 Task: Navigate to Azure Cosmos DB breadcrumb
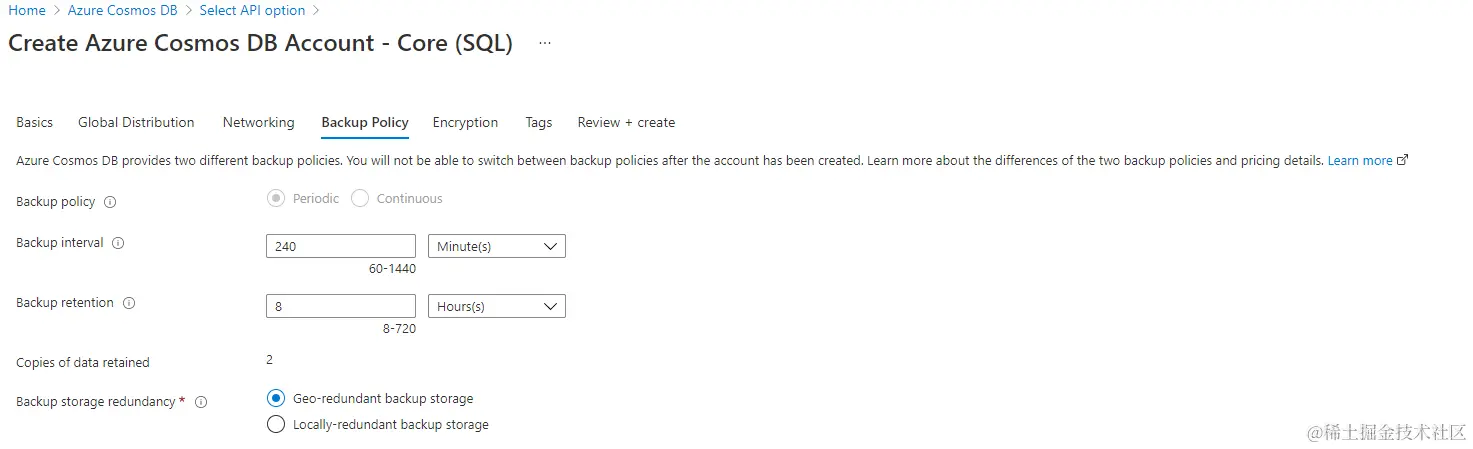(x=122, y=10)
